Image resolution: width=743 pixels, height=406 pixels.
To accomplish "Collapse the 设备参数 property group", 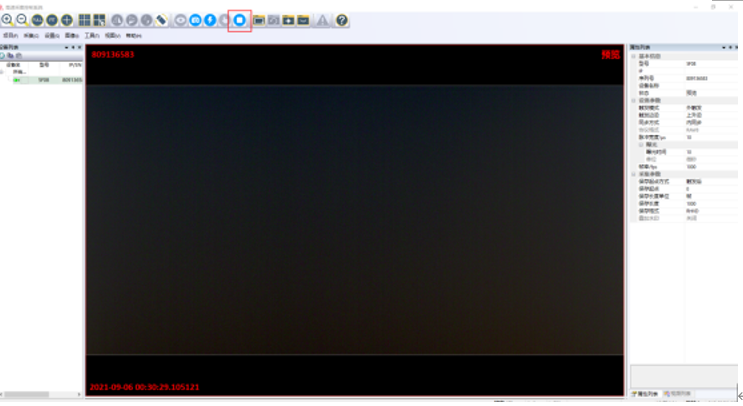I will point(634,100).
